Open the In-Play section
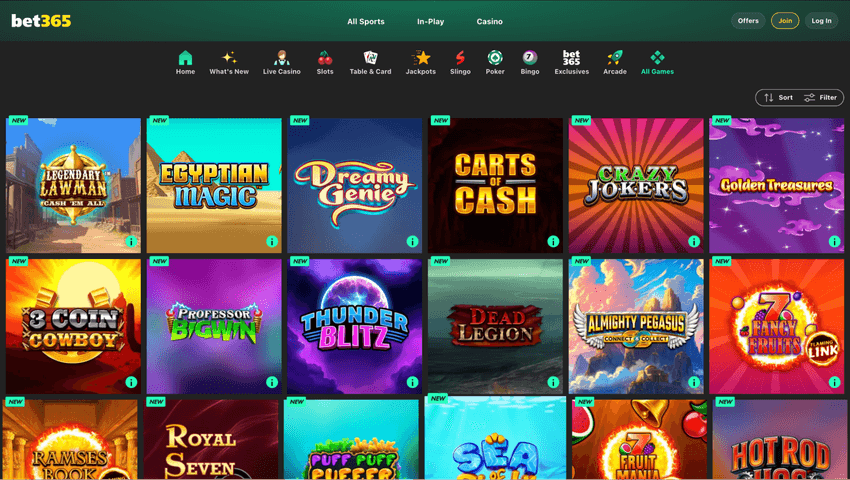The image size is (850, 480). coord(430,21)
